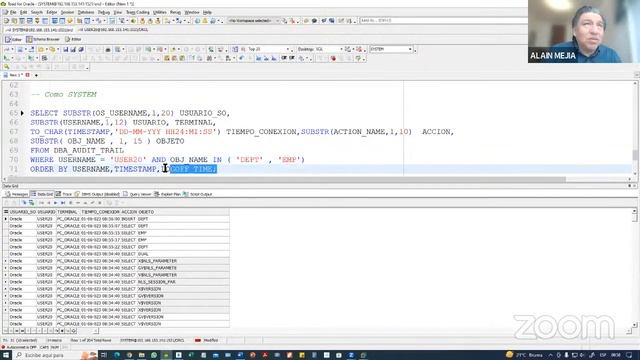
Task: Click the print icon in editor toolbar
Action: (108, 49)
